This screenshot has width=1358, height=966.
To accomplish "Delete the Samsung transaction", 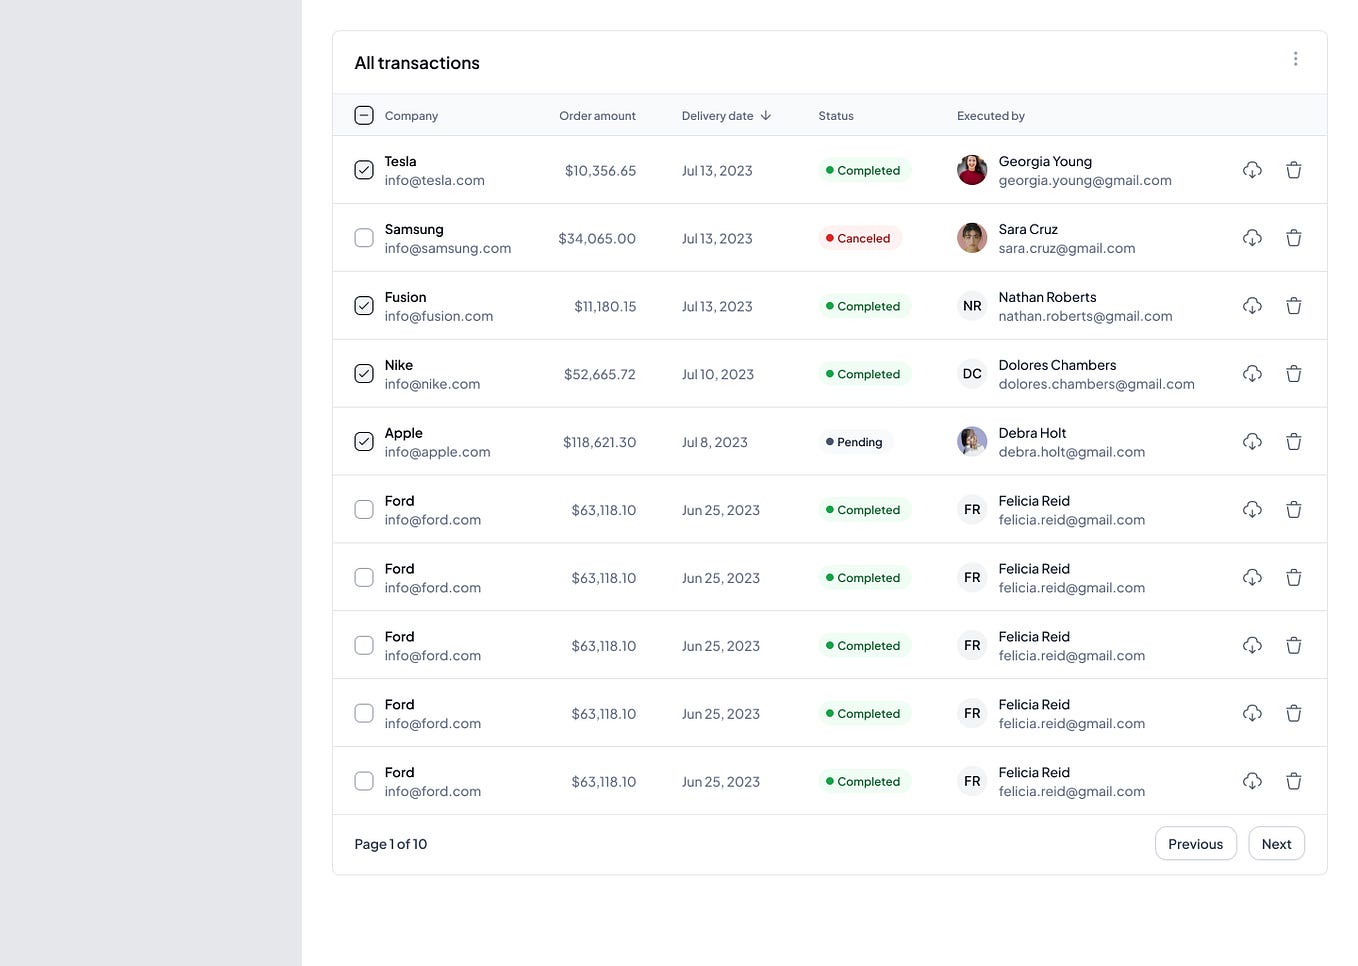I will click(1293, 237).
